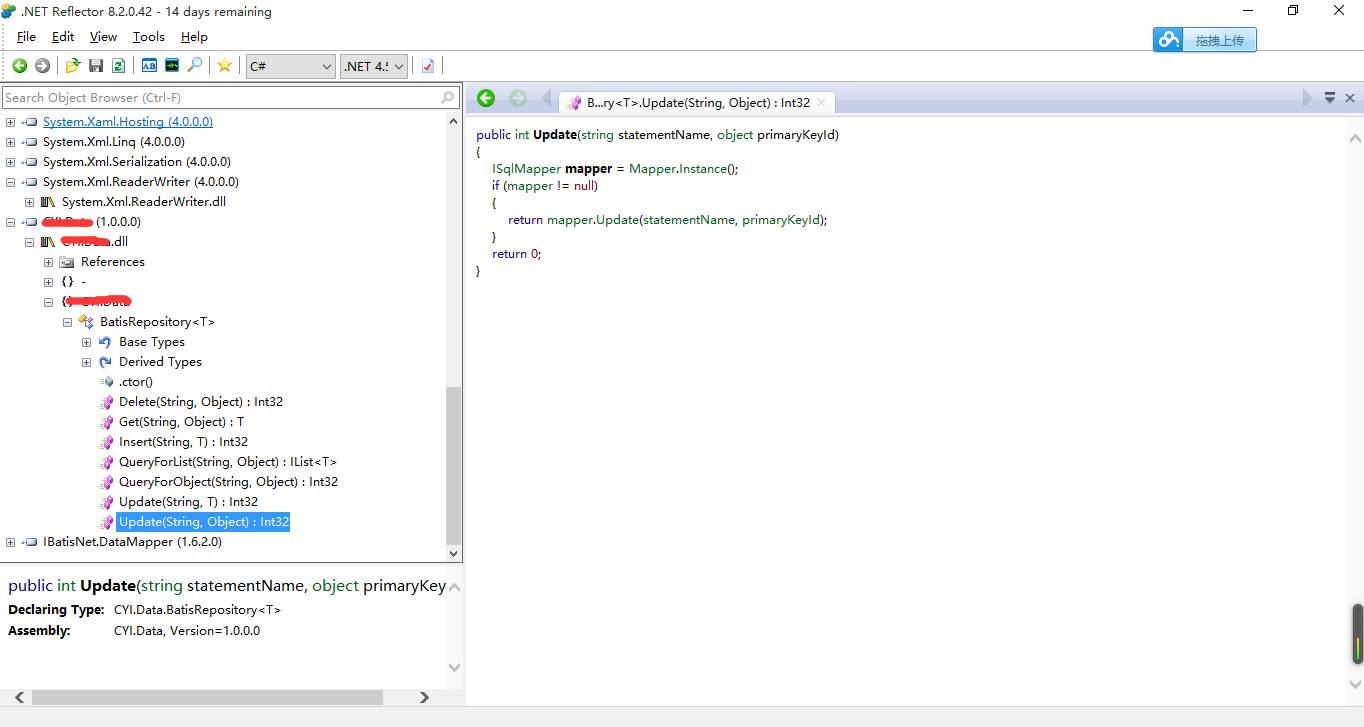Click the object browser vertical scrollbar thumb

point(454,464)
